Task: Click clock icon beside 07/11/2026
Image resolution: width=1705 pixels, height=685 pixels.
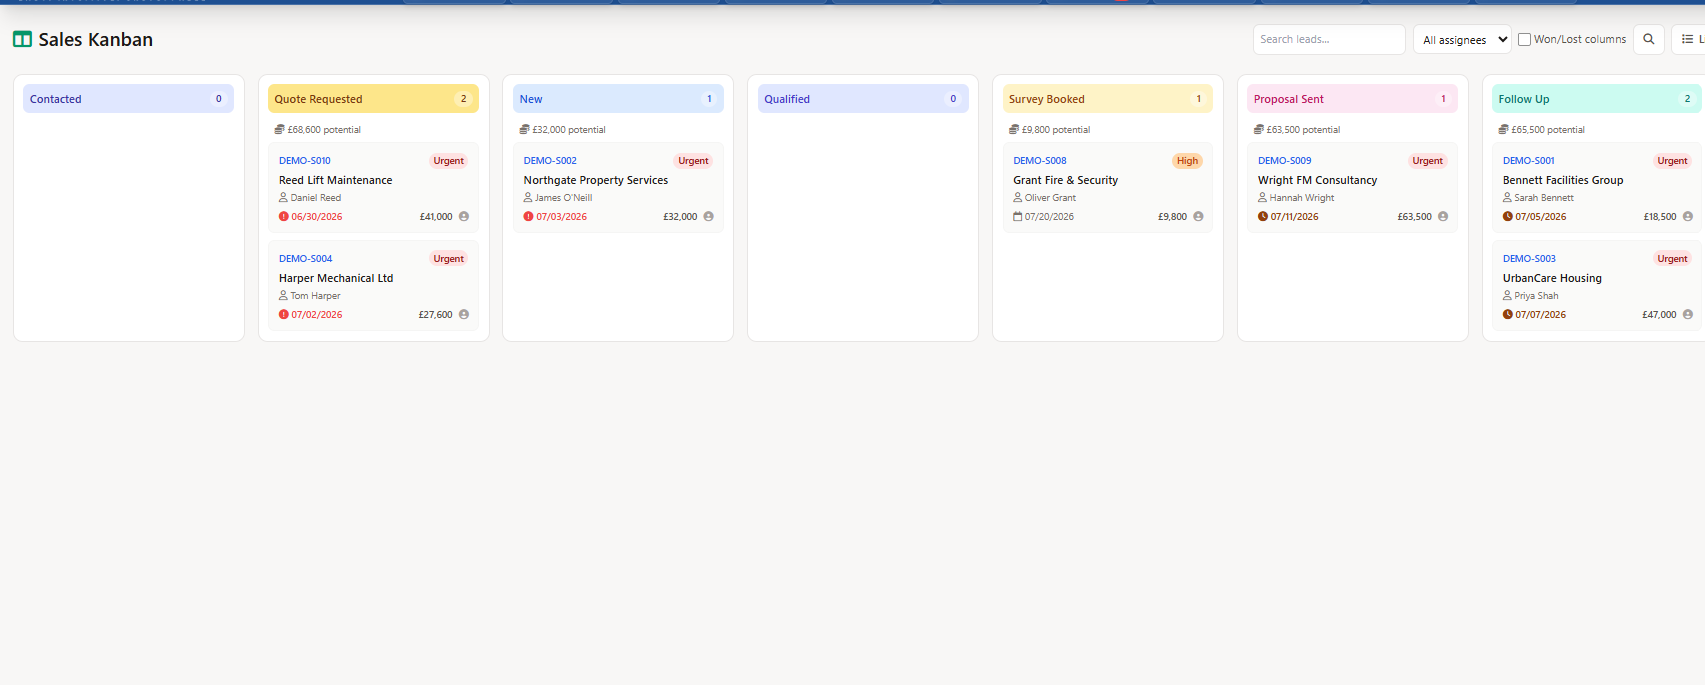Action: (1263, 216)
